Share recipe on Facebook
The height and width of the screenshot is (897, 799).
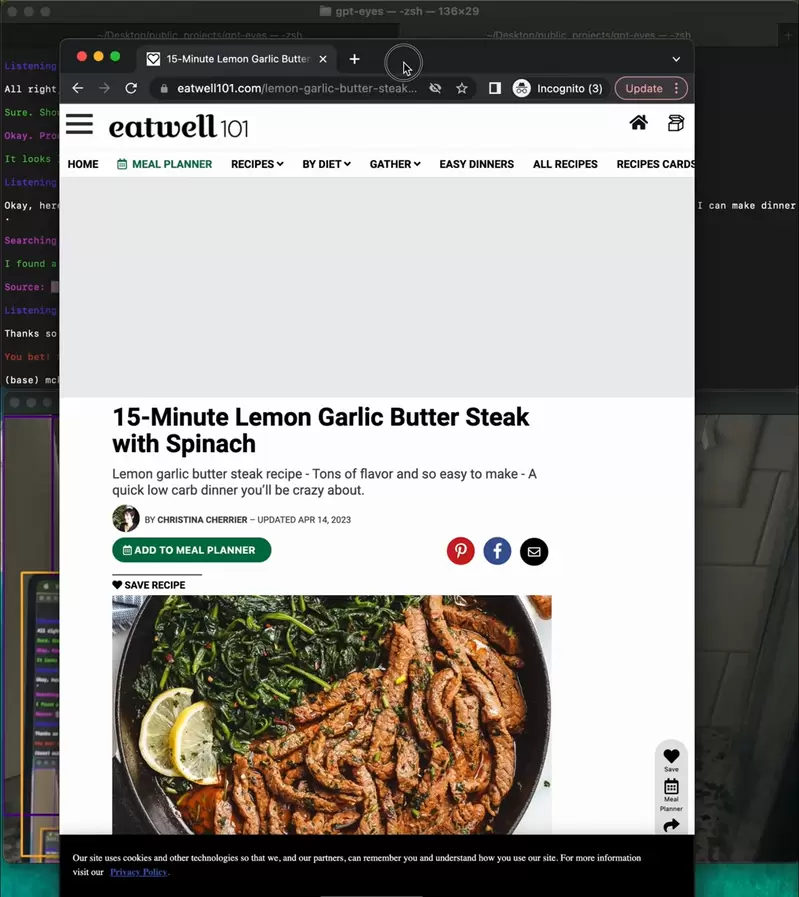pyautogui.click(x=497, y=551)
